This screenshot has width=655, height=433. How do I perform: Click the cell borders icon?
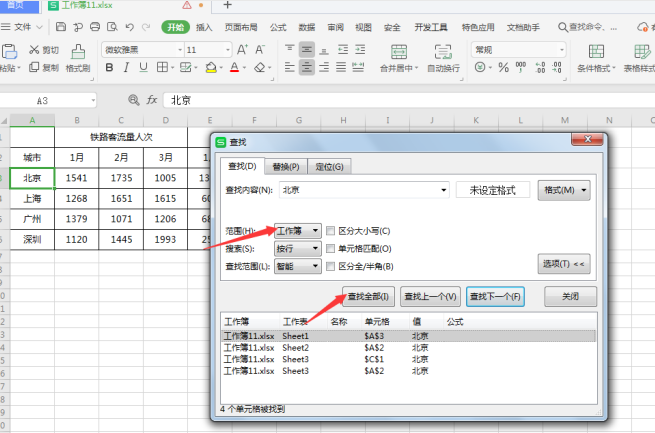point(162,67)
